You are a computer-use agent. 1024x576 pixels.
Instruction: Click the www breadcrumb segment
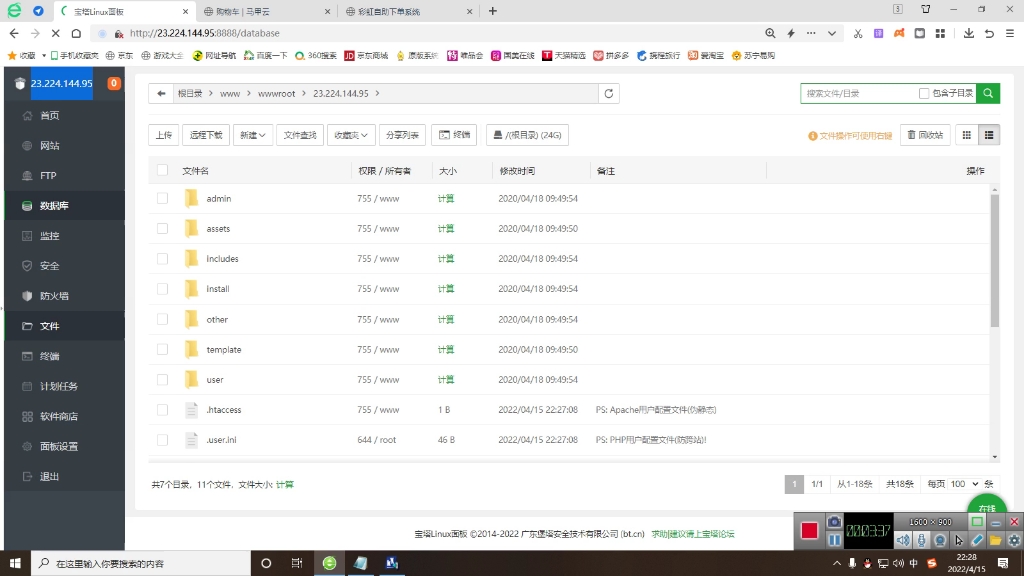[230, 93]
